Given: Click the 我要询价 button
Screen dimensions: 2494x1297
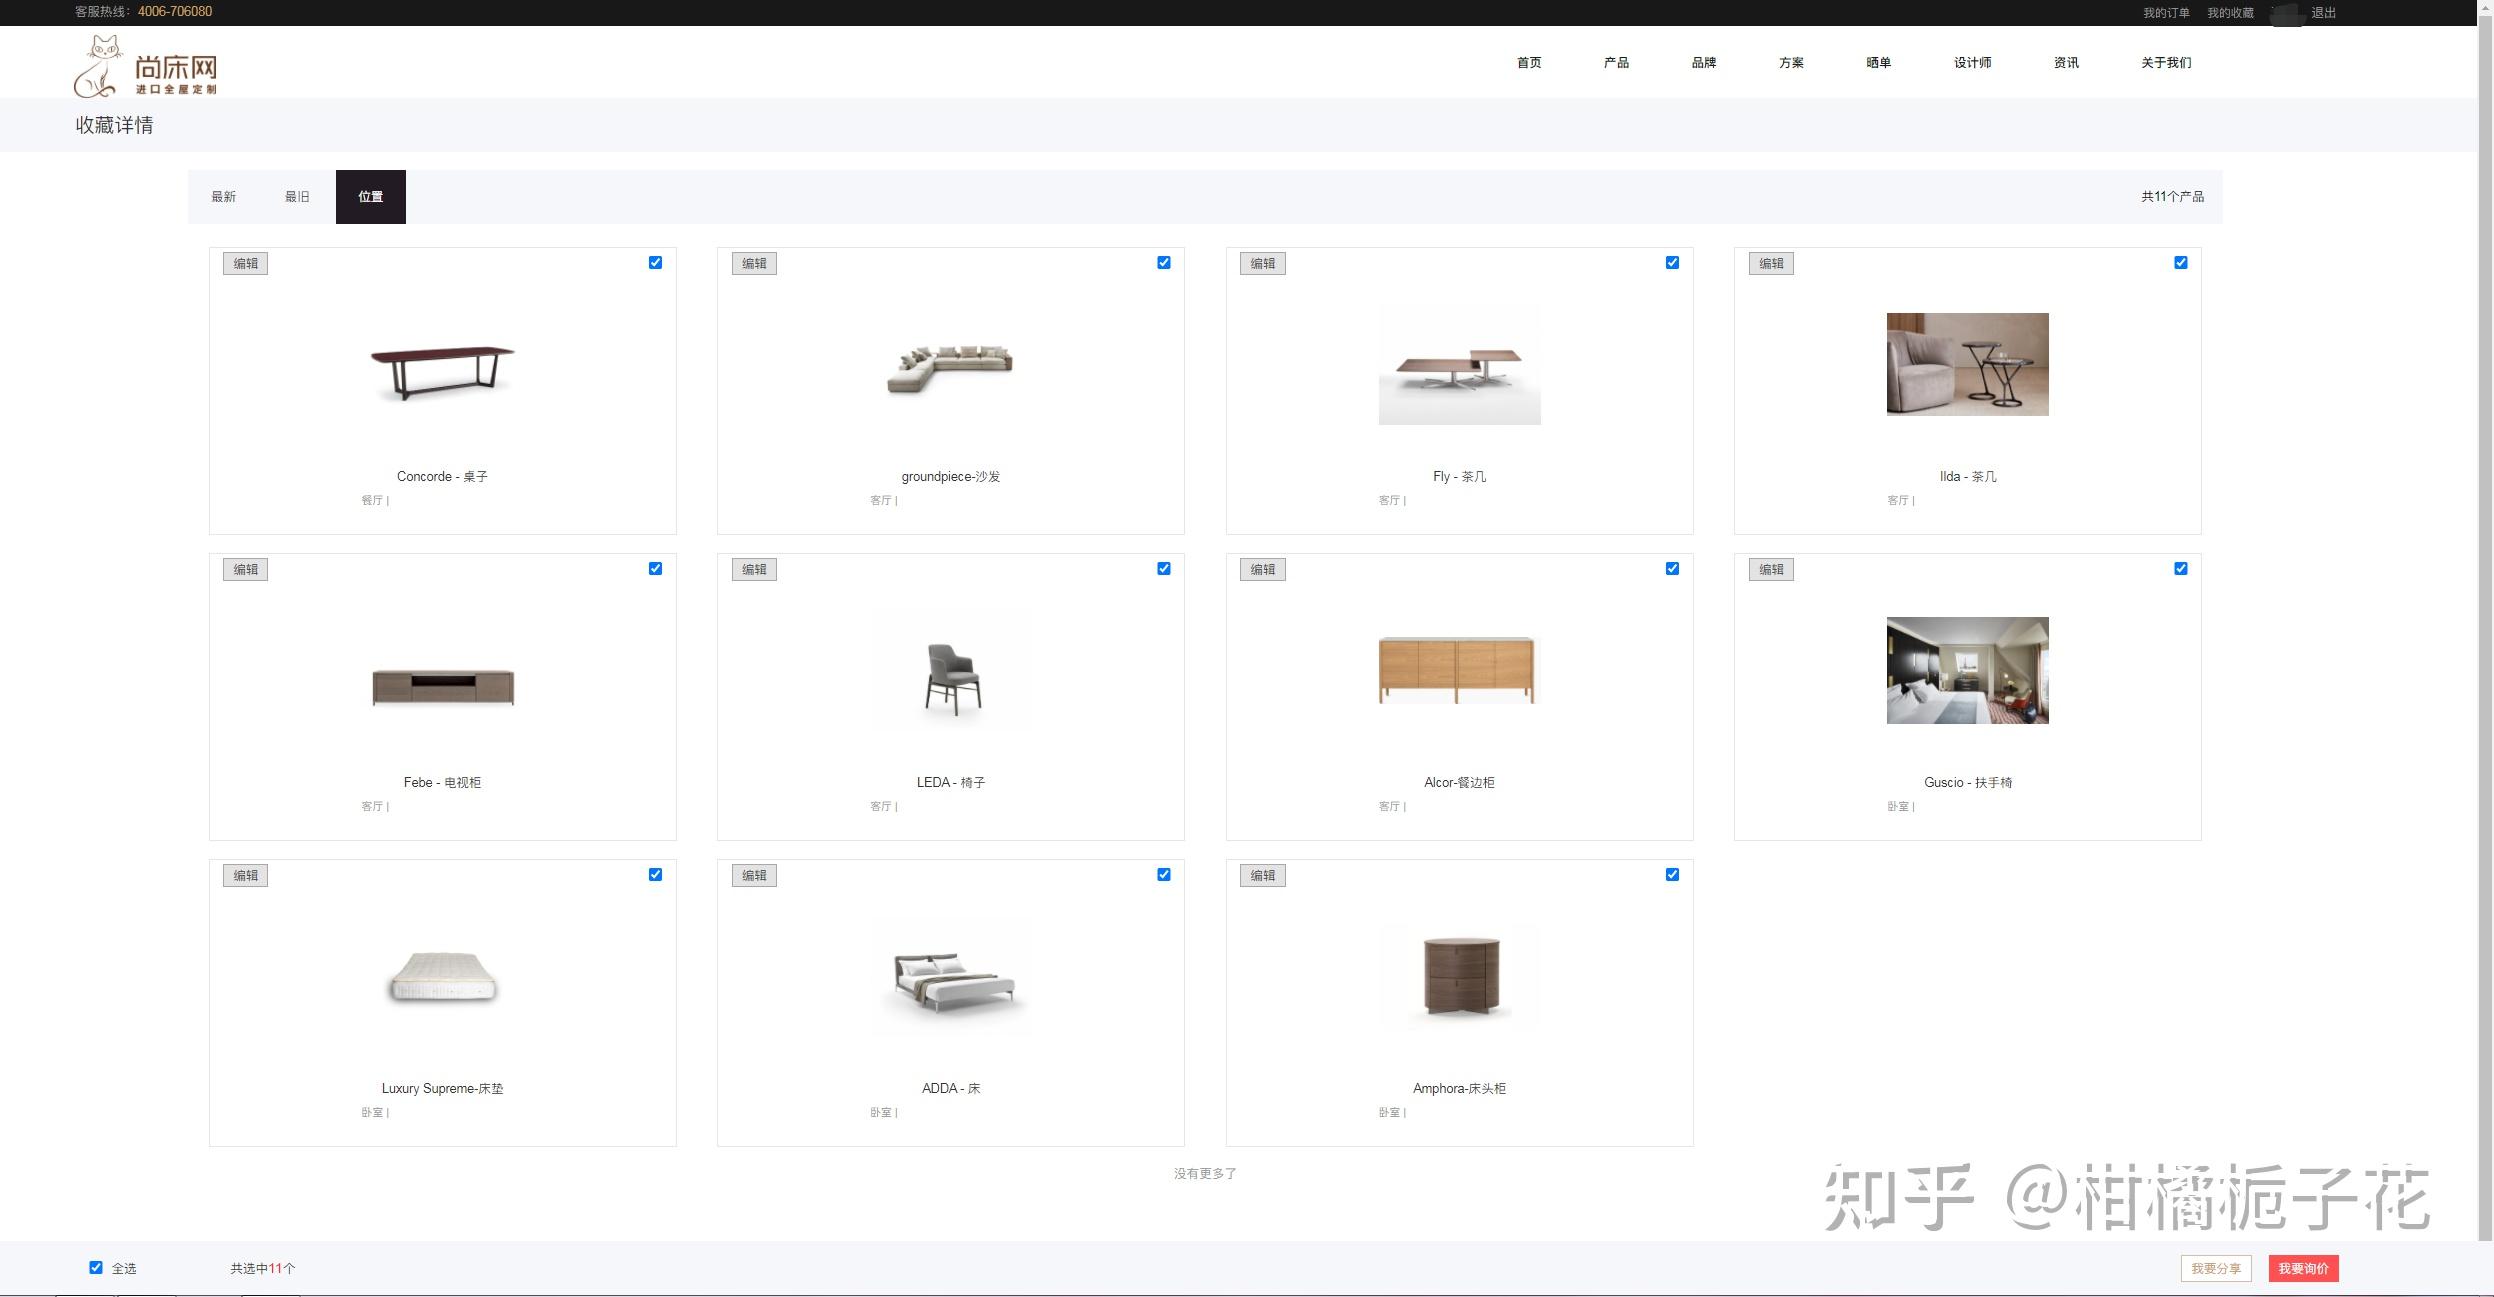Looking at the screenshot, I should coord(2303,1268).
